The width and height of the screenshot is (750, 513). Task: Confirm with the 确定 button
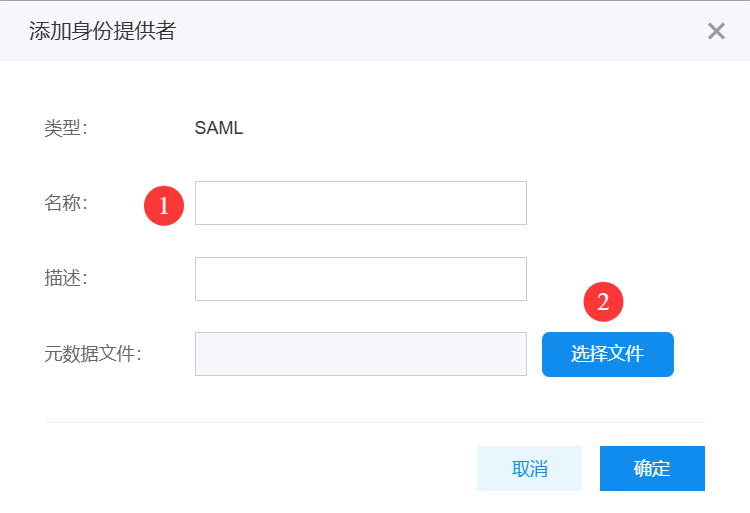(652, 468)
